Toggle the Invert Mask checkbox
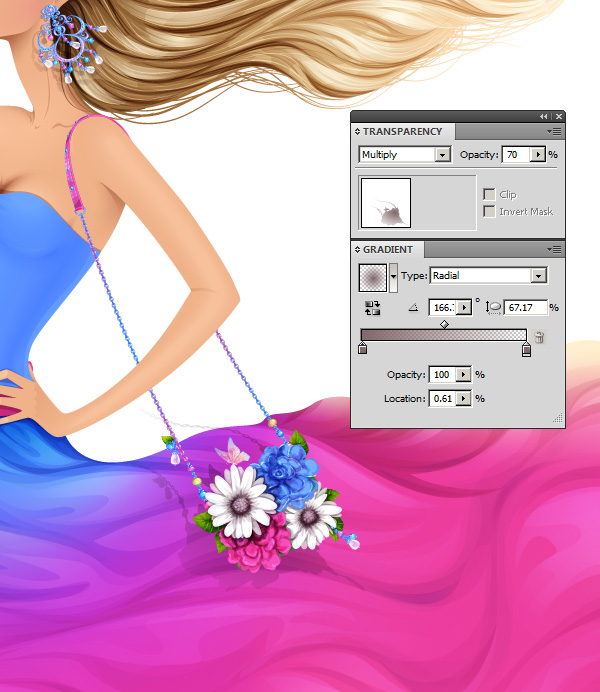The width and height of the screenshot is (600, 692). (x=489, y=211)
